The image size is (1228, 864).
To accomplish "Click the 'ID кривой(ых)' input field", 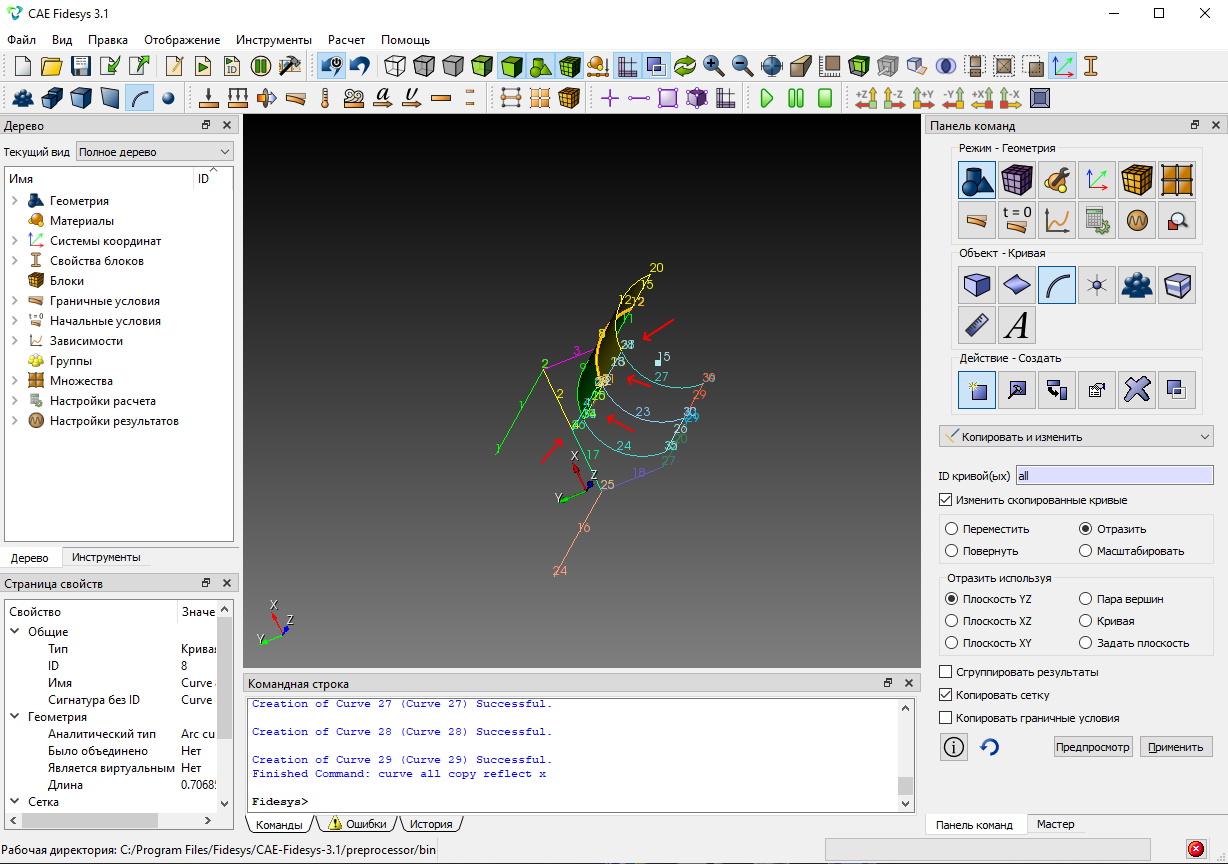I will pyautogui.click(x=1114, y=476).
